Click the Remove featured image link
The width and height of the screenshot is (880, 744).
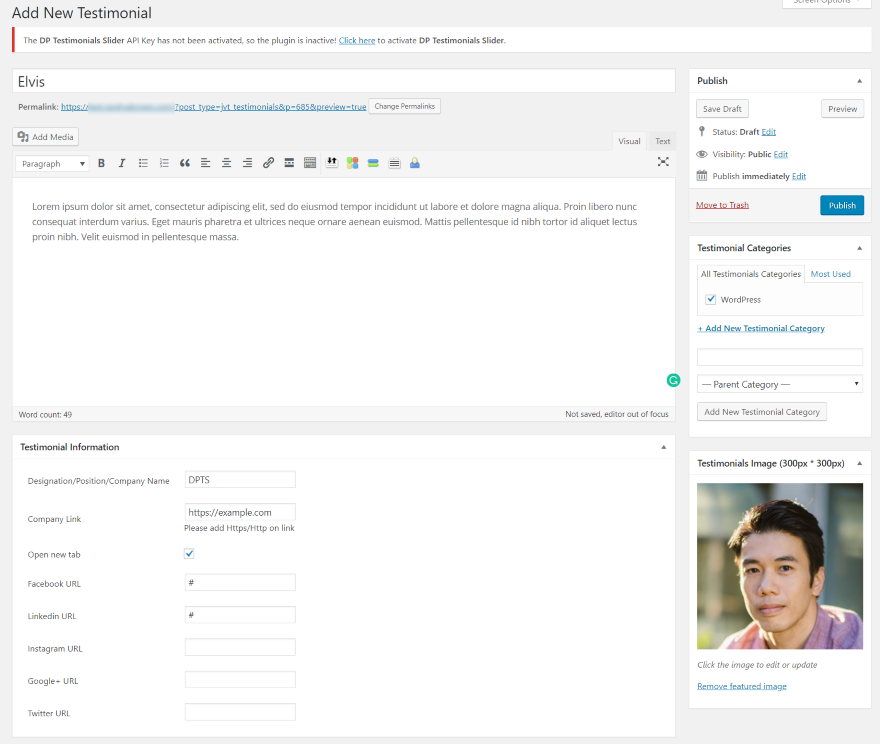[741, 686]
